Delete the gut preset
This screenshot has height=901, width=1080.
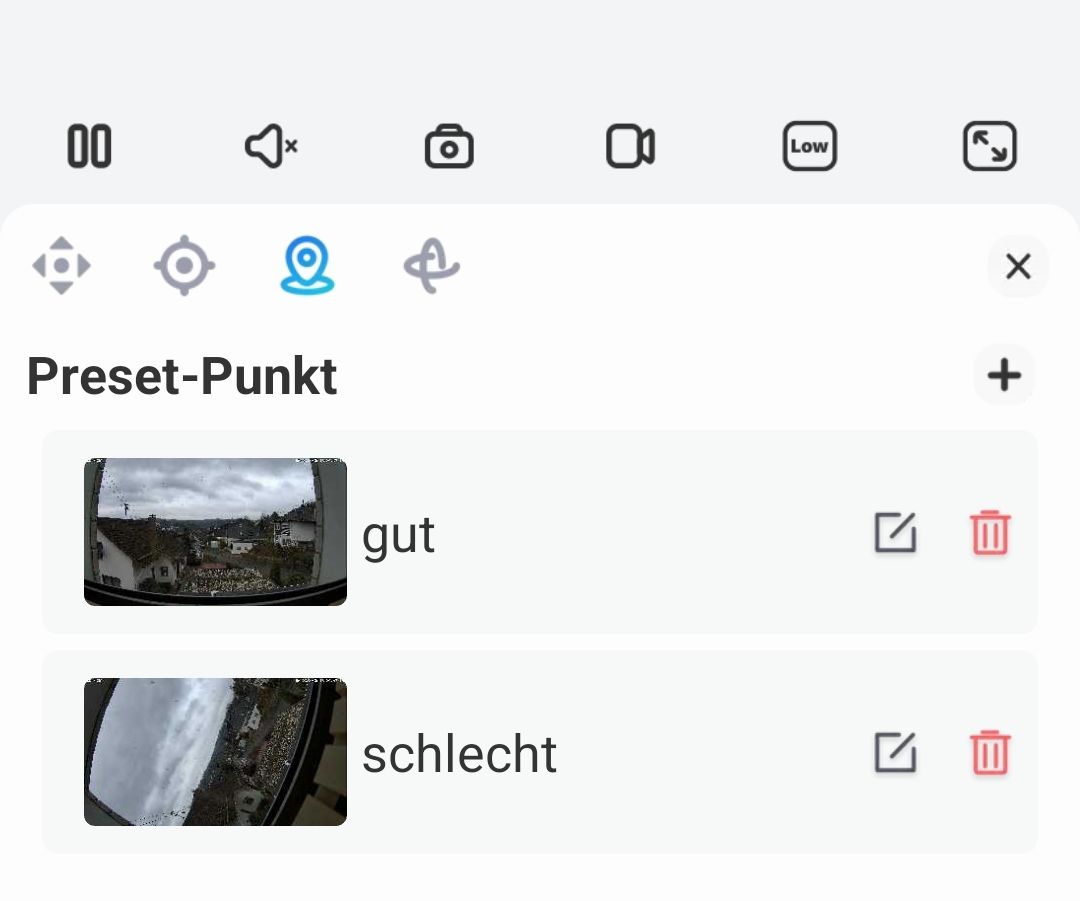990,532
